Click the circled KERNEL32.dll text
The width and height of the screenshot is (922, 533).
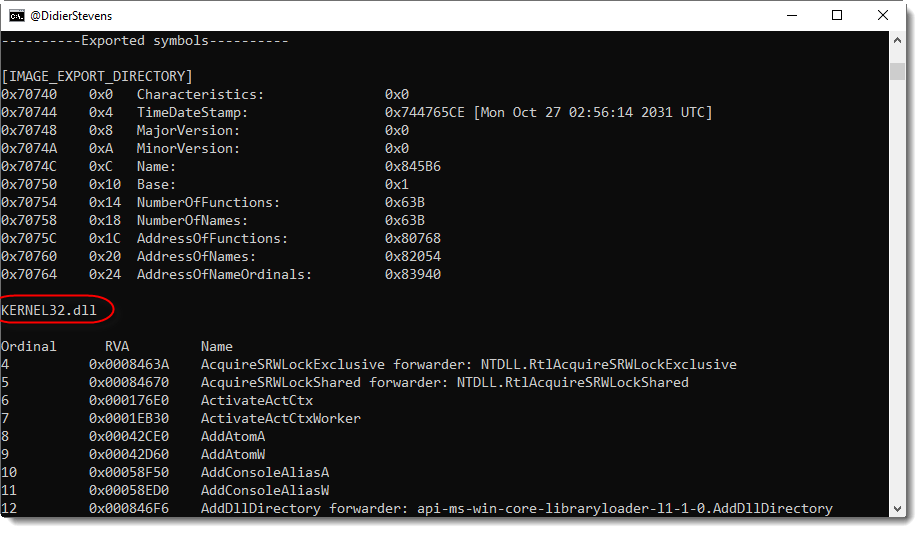tap(49, 310)
